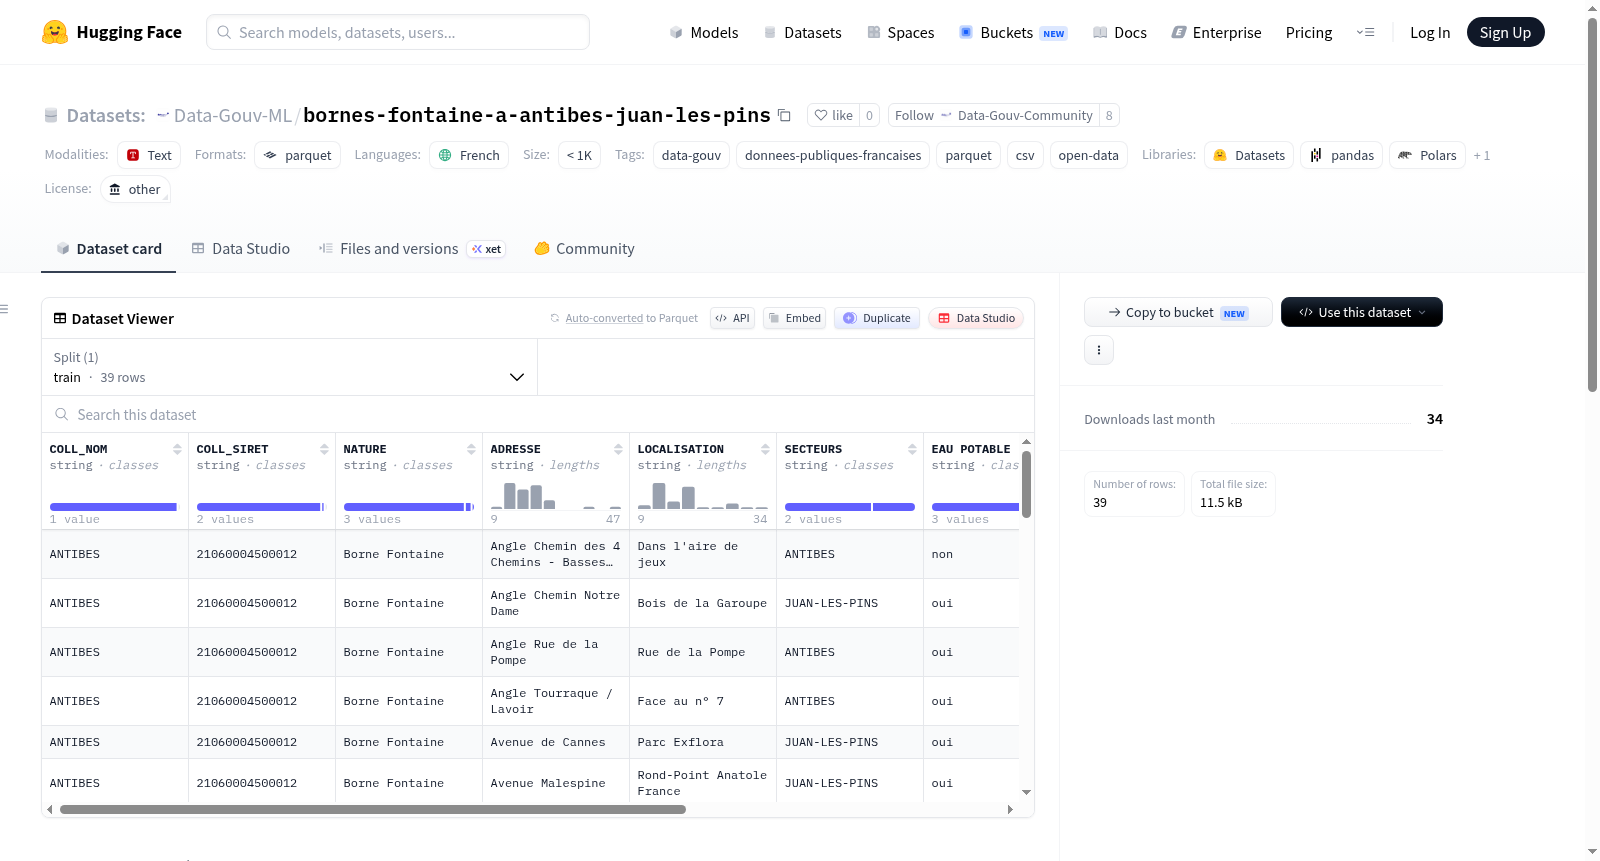Show the additional libraries via +1
1600x861 pixels.
[x=1482, y=155]
